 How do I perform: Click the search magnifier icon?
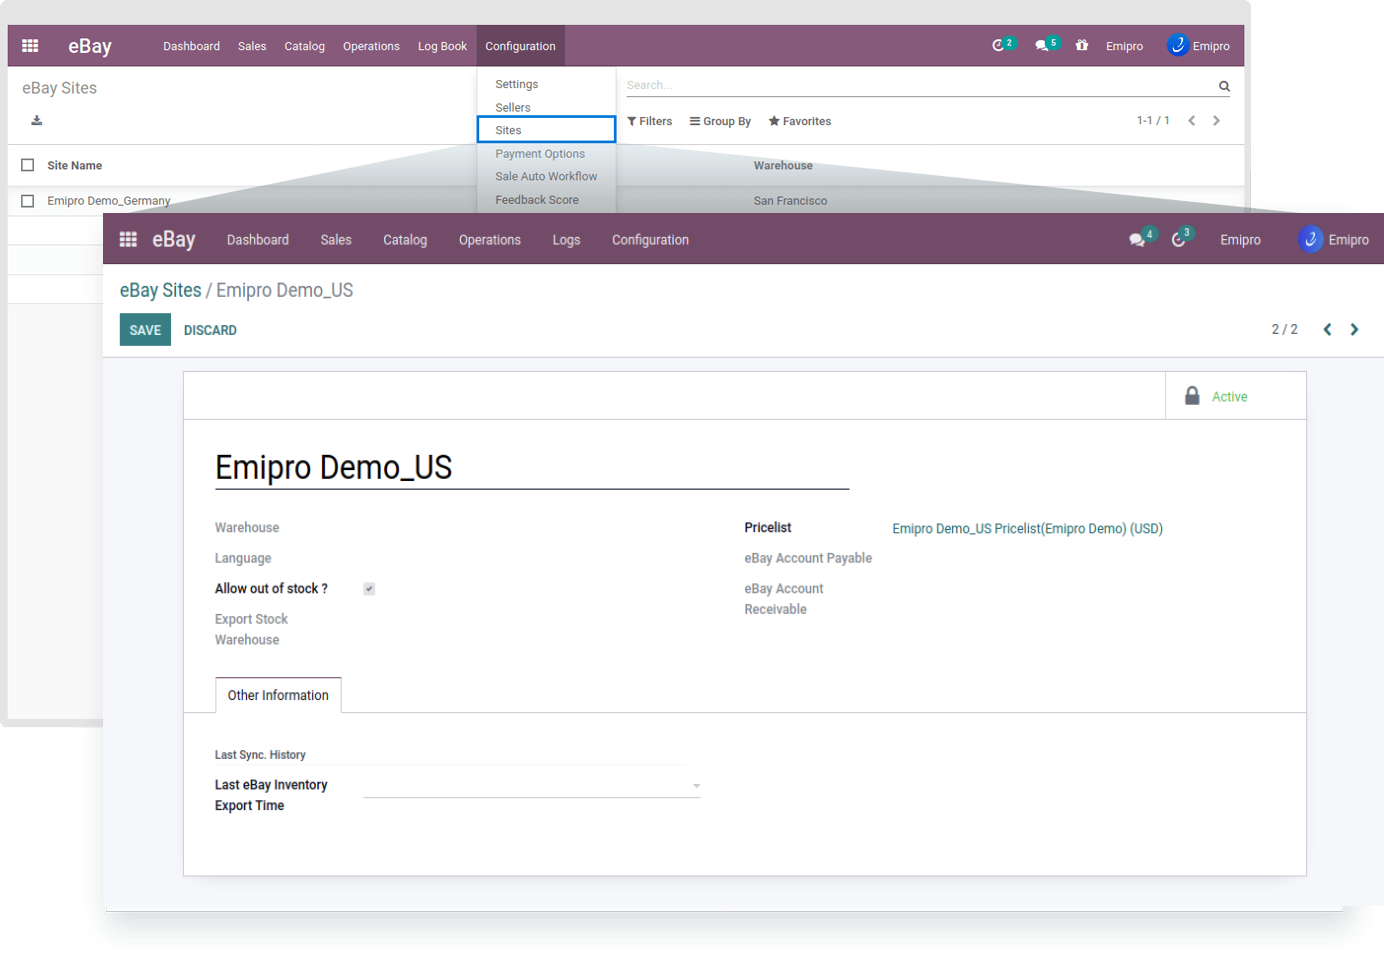coord(1224,86)
